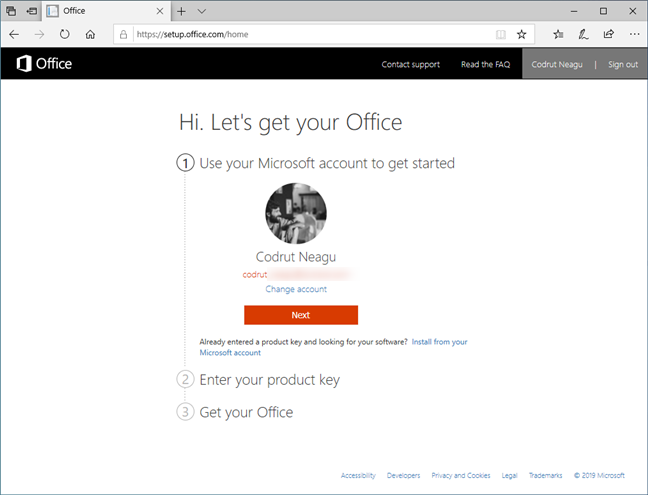The image size is (648, 495).
Task: Open a new tab with the plus button
Action: 181,10
